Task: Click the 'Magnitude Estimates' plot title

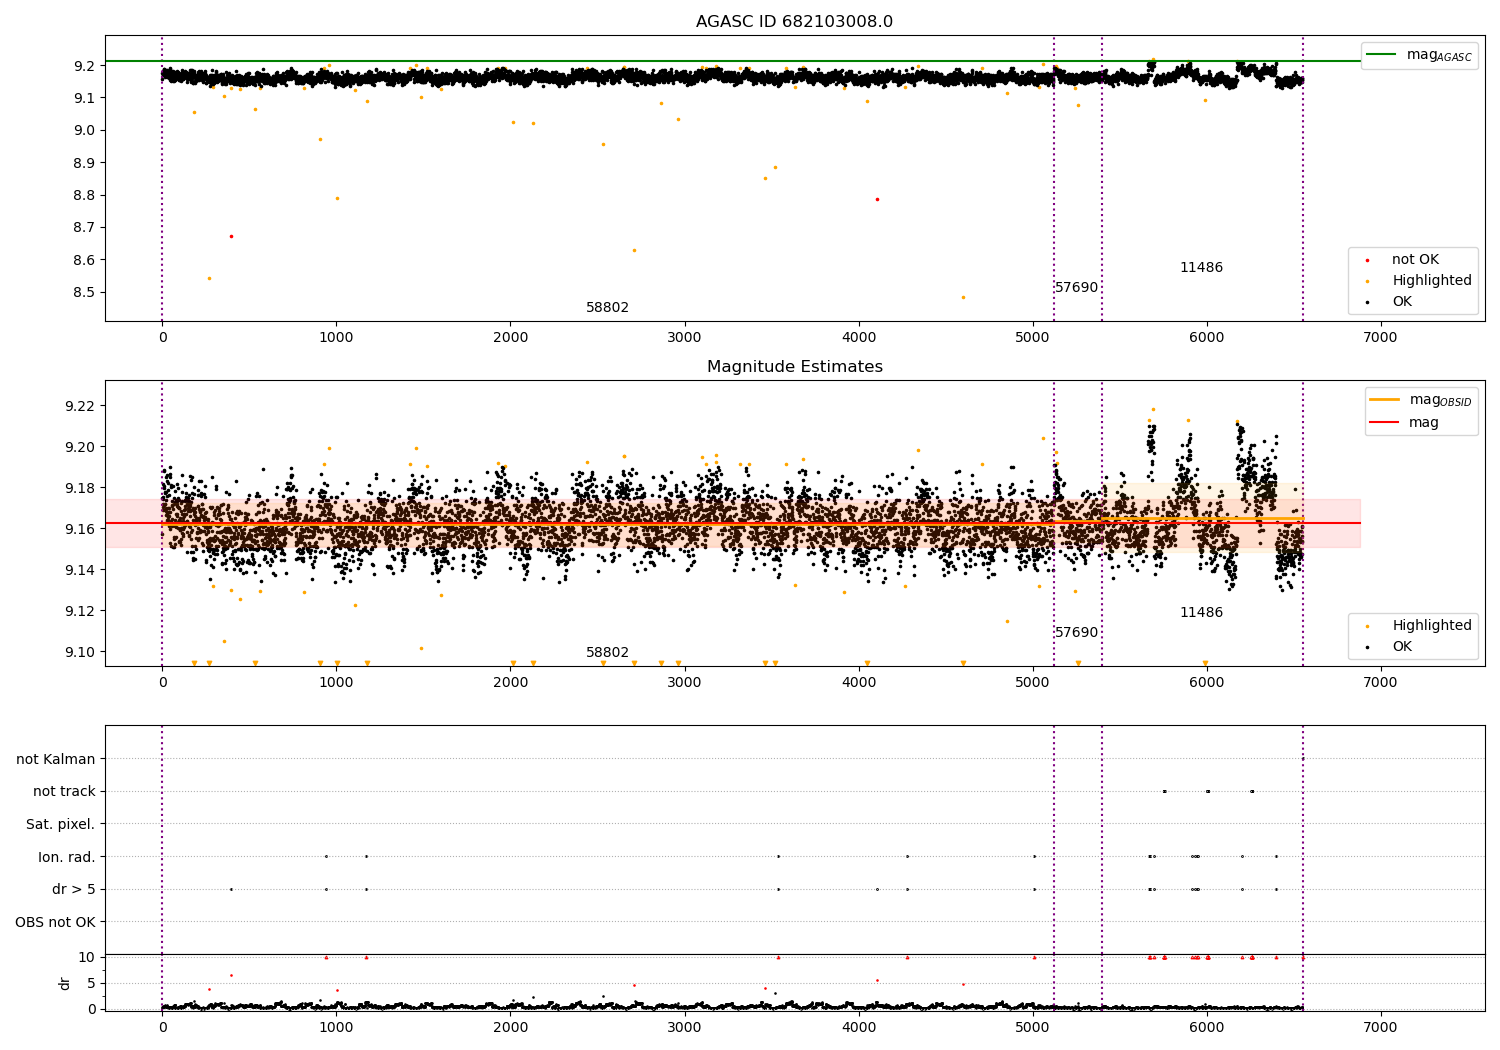Action: 794,367
